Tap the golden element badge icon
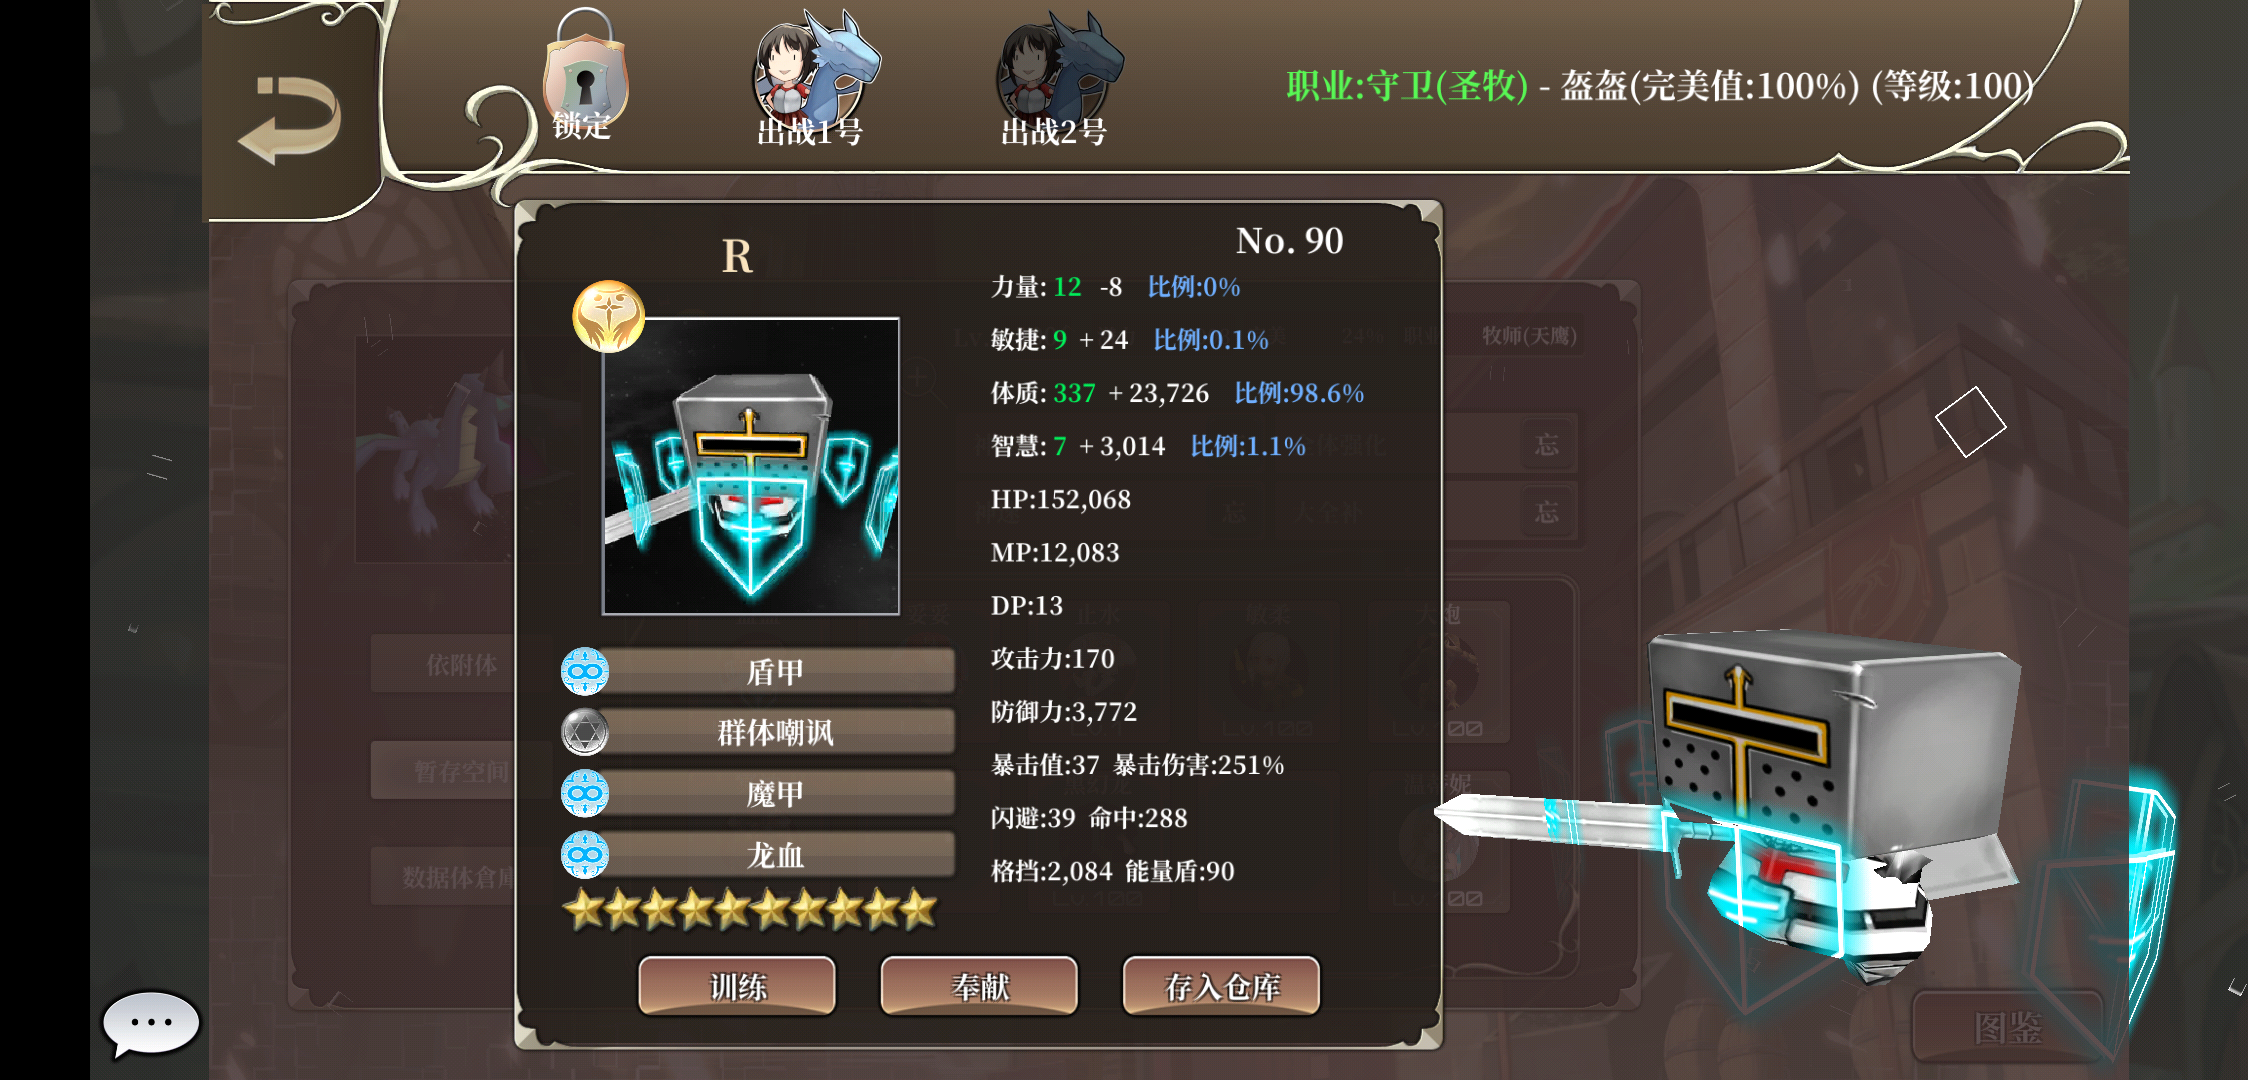The image size is (2248, 1080). point(608,316)
